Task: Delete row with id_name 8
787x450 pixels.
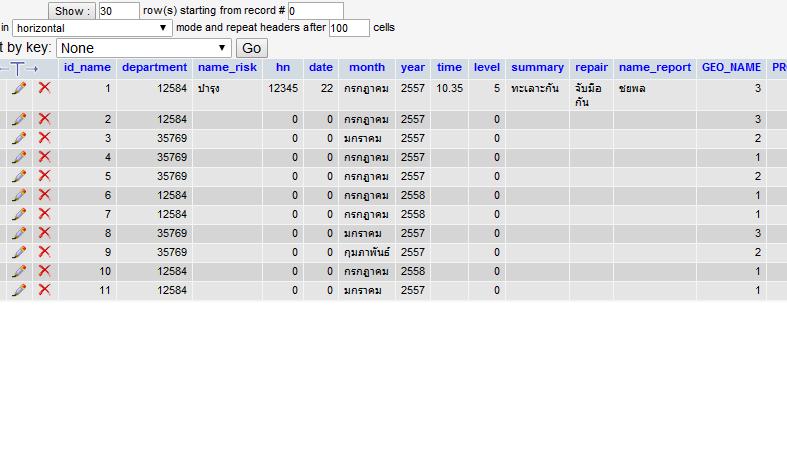Action: pyautogui.click(x=44, y=233)
